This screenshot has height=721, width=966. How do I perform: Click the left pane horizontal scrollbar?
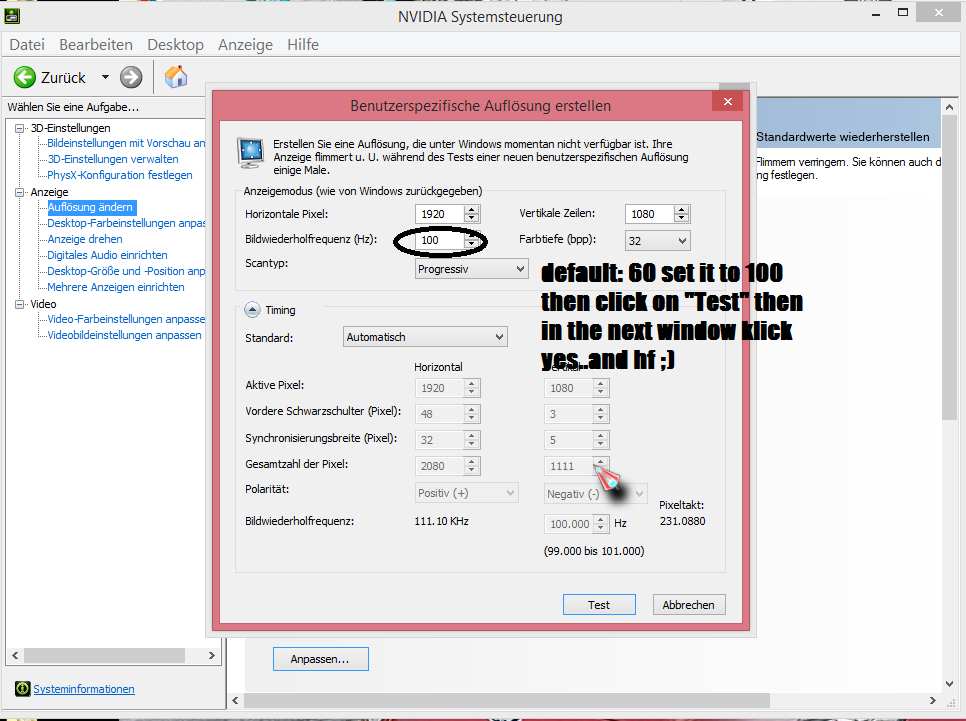coord(105,655)
